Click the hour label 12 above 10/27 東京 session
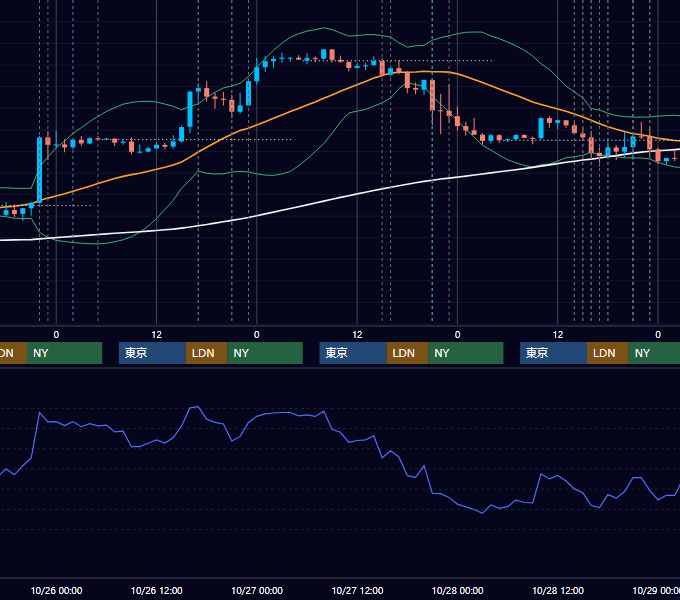This screenshot has width=680, height=600. (x=357, y=335)
